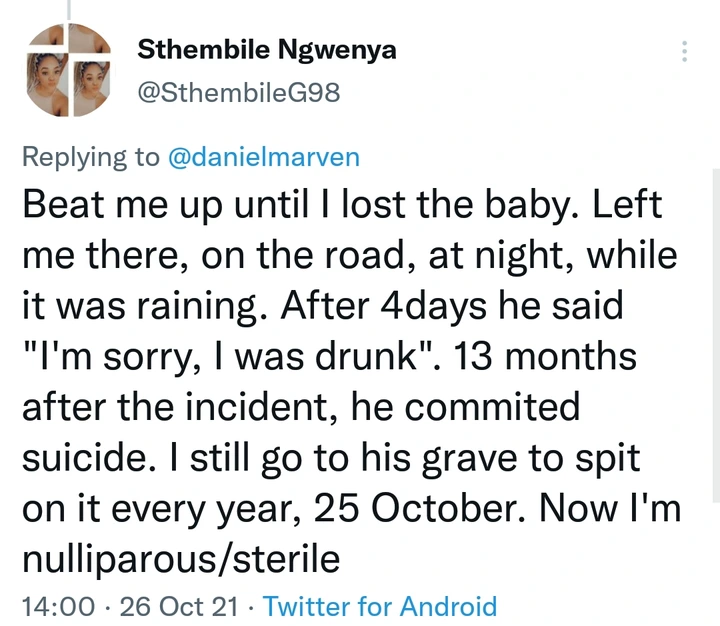Open the three-dot more options menu

pyautogui.click(x=684, y=51)
